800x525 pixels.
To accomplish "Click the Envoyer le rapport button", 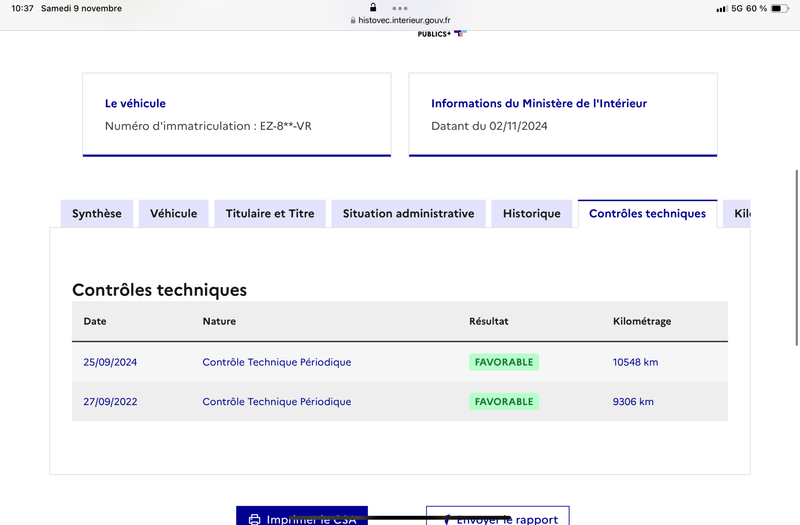I will [x=497, y=516].
